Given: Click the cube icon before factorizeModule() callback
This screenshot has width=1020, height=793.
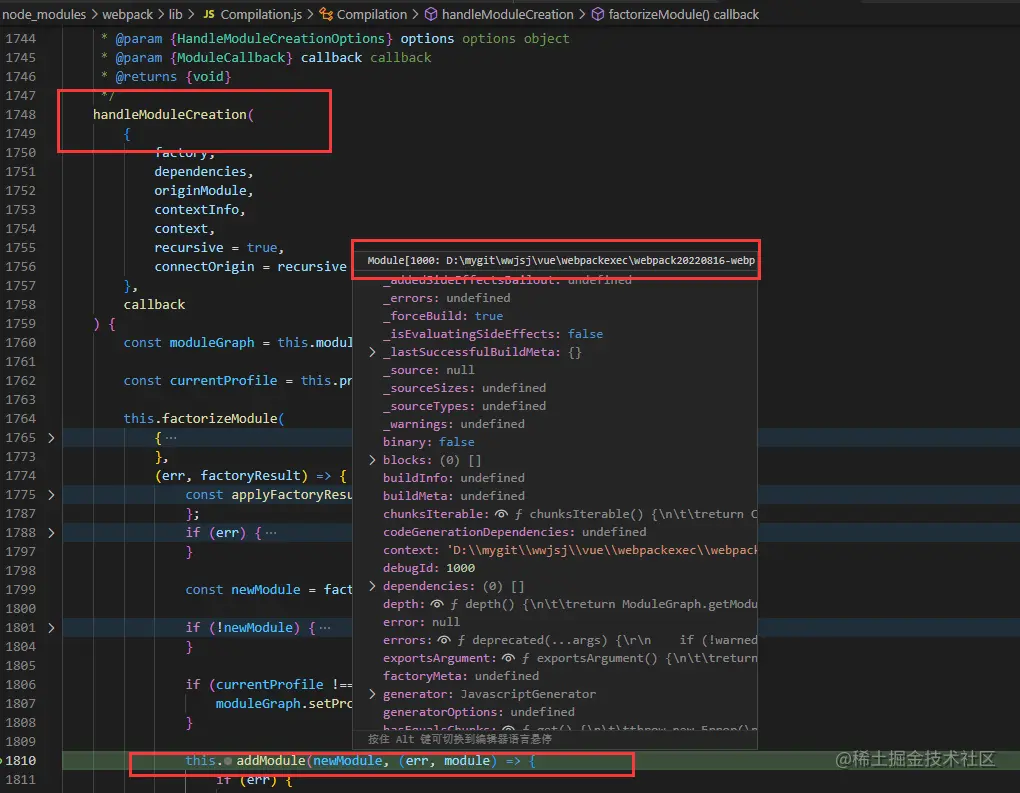Looking at the screenshot, I should click(597, 14).
